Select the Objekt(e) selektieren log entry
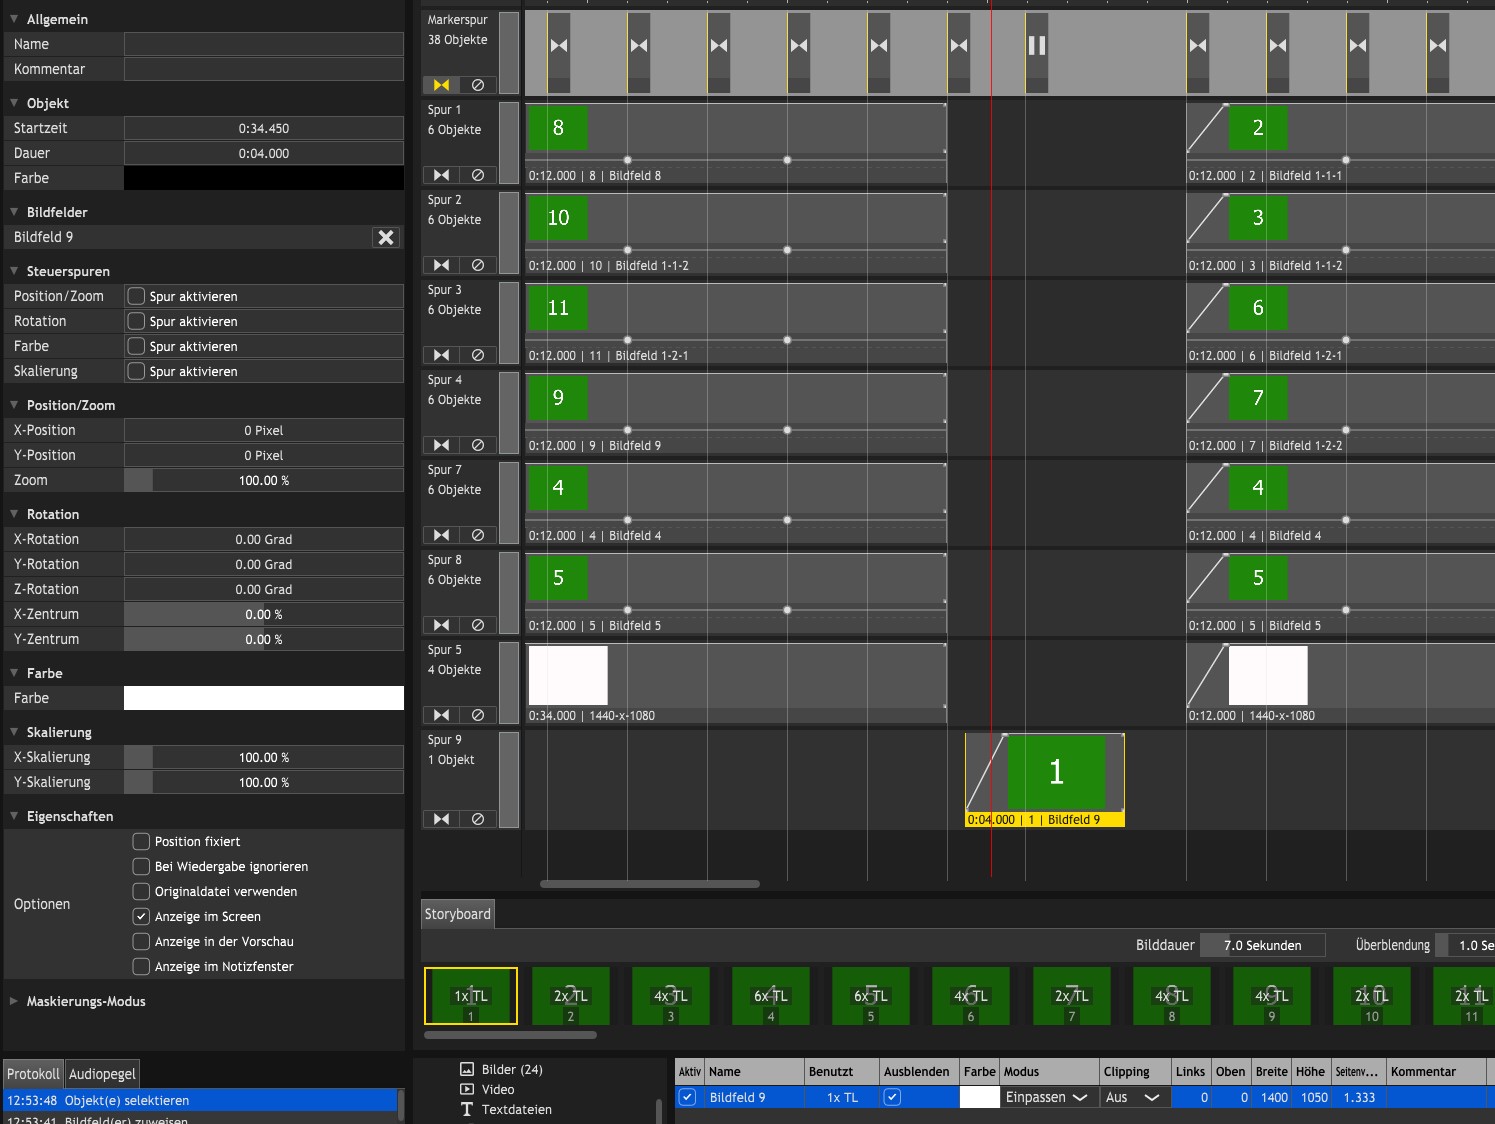 [200, 1100]
